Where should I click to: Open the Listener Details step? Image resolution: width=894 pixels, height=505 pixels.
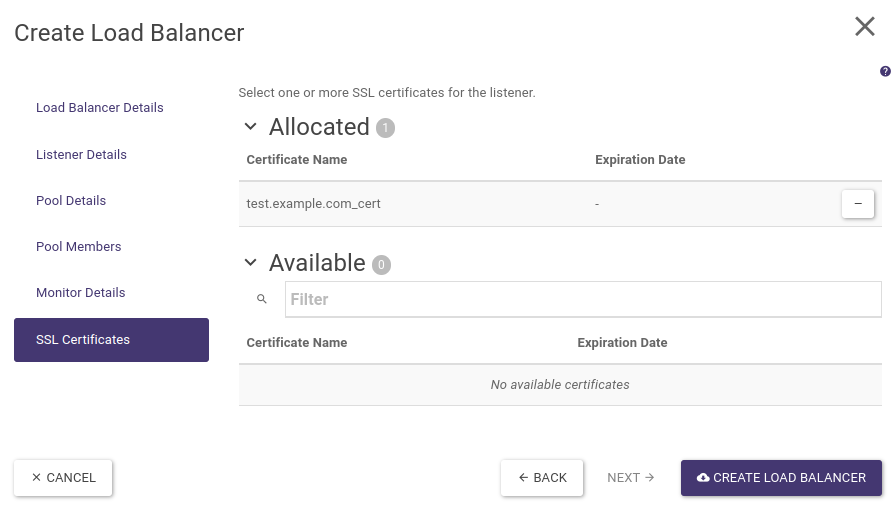click(81, 155)
